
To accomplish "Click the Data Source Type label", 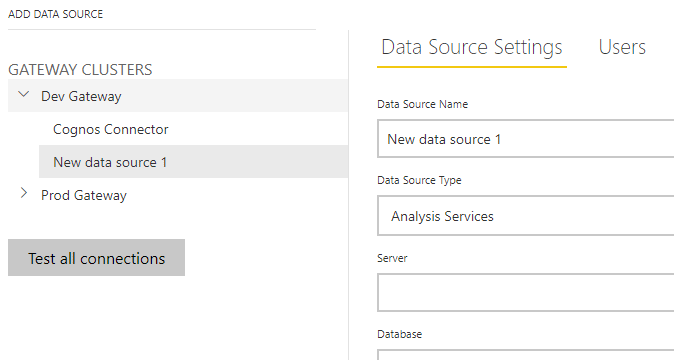I will point(419,180).
